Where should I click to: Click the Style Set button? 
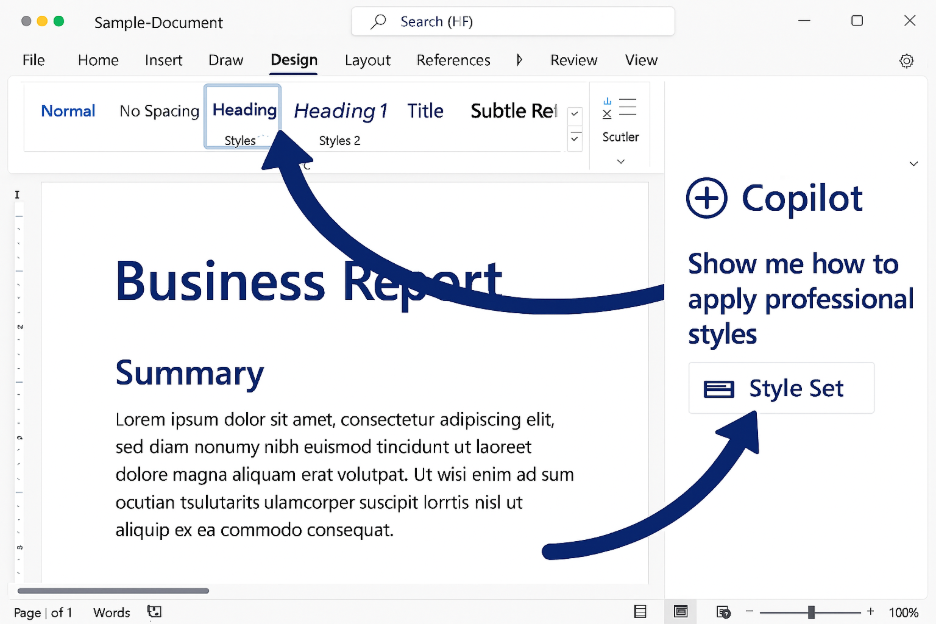click(x=781, y=388)
